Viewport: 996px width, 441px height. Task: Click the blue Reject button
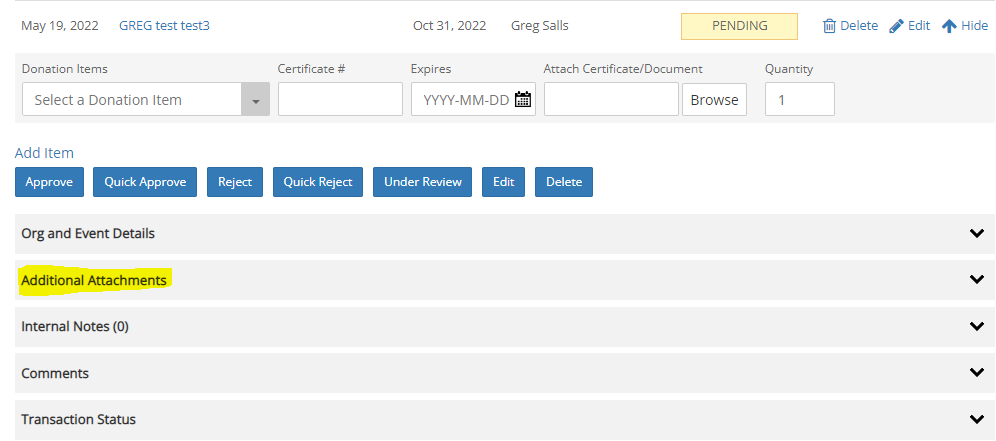click(x=235, y=182)
